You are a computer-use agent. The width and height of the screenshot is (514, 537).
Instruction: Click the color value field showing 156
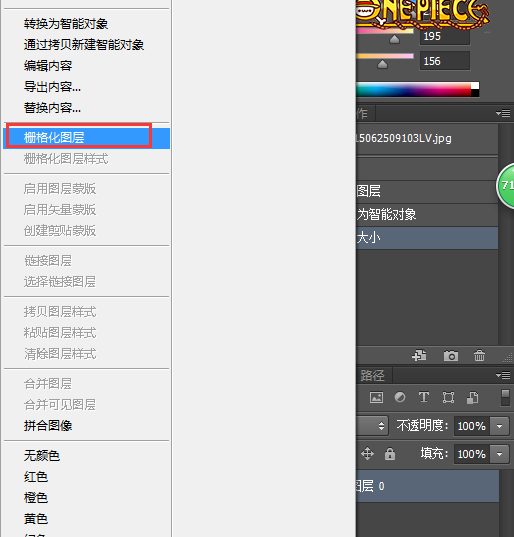pyautogui.click(x=445, y=61)
